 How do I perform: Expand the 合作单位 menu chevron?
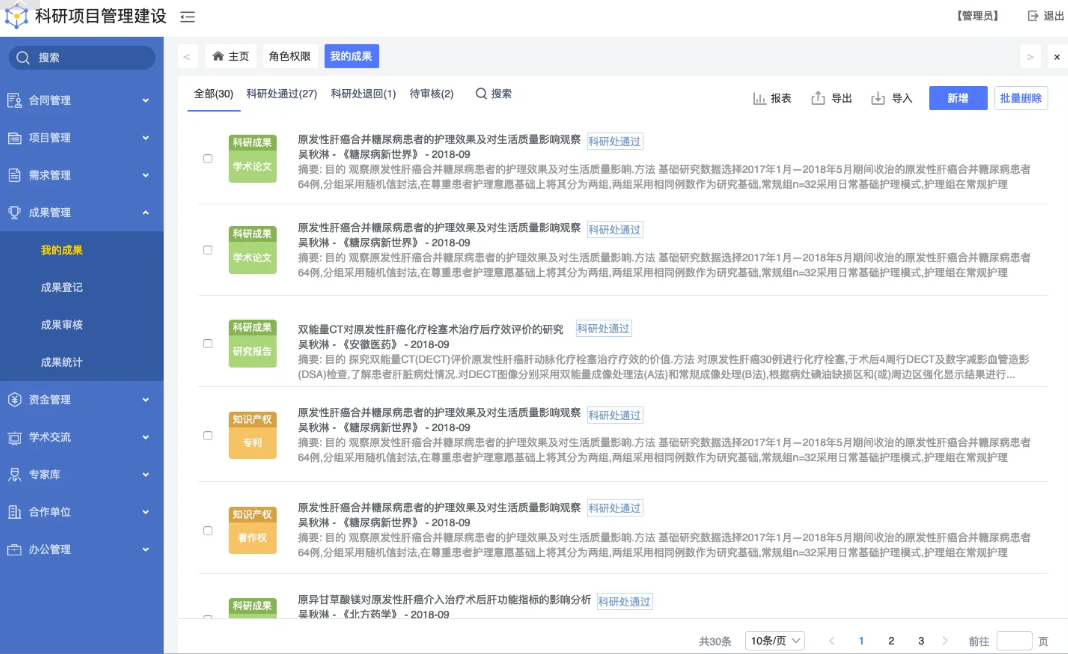point(146,512)
